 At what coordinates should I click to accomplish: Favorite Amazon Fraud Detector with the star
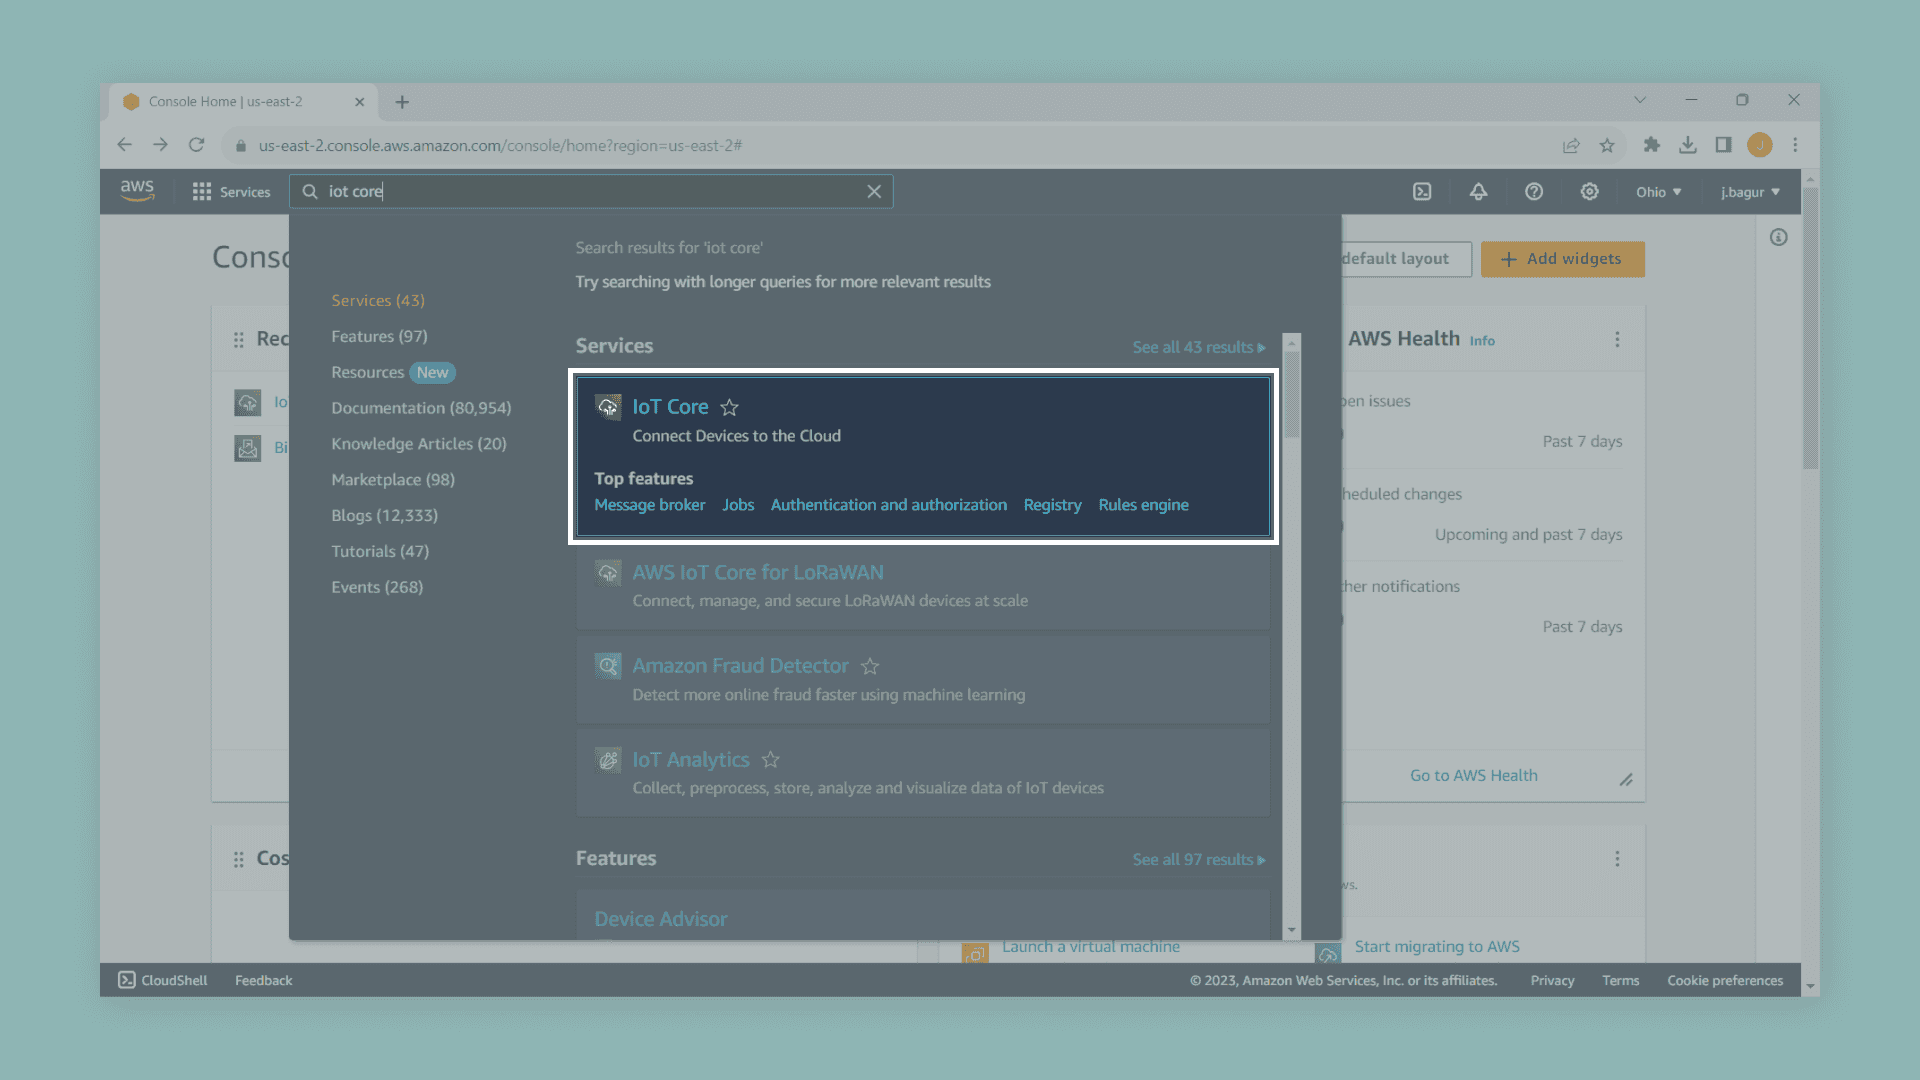click(x=870, y=666)
